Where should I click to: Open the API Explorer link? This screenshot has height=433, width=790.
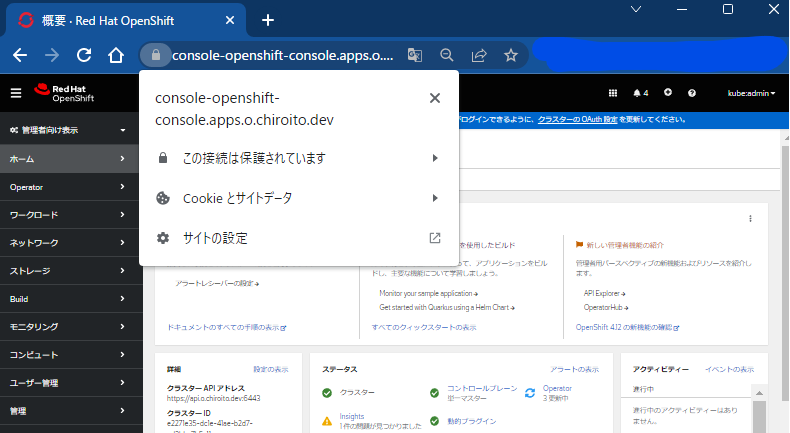pos(604,293)
